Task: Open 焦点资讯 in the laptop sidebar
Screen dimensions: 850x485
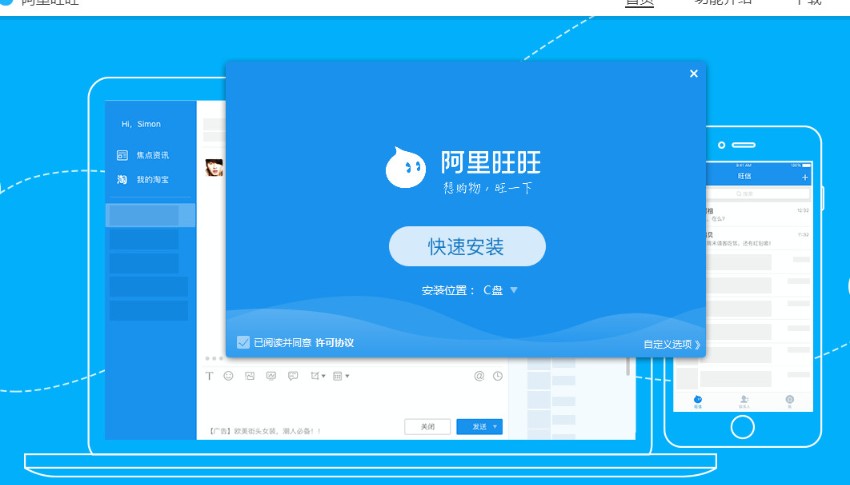Action: click(143, 155)
